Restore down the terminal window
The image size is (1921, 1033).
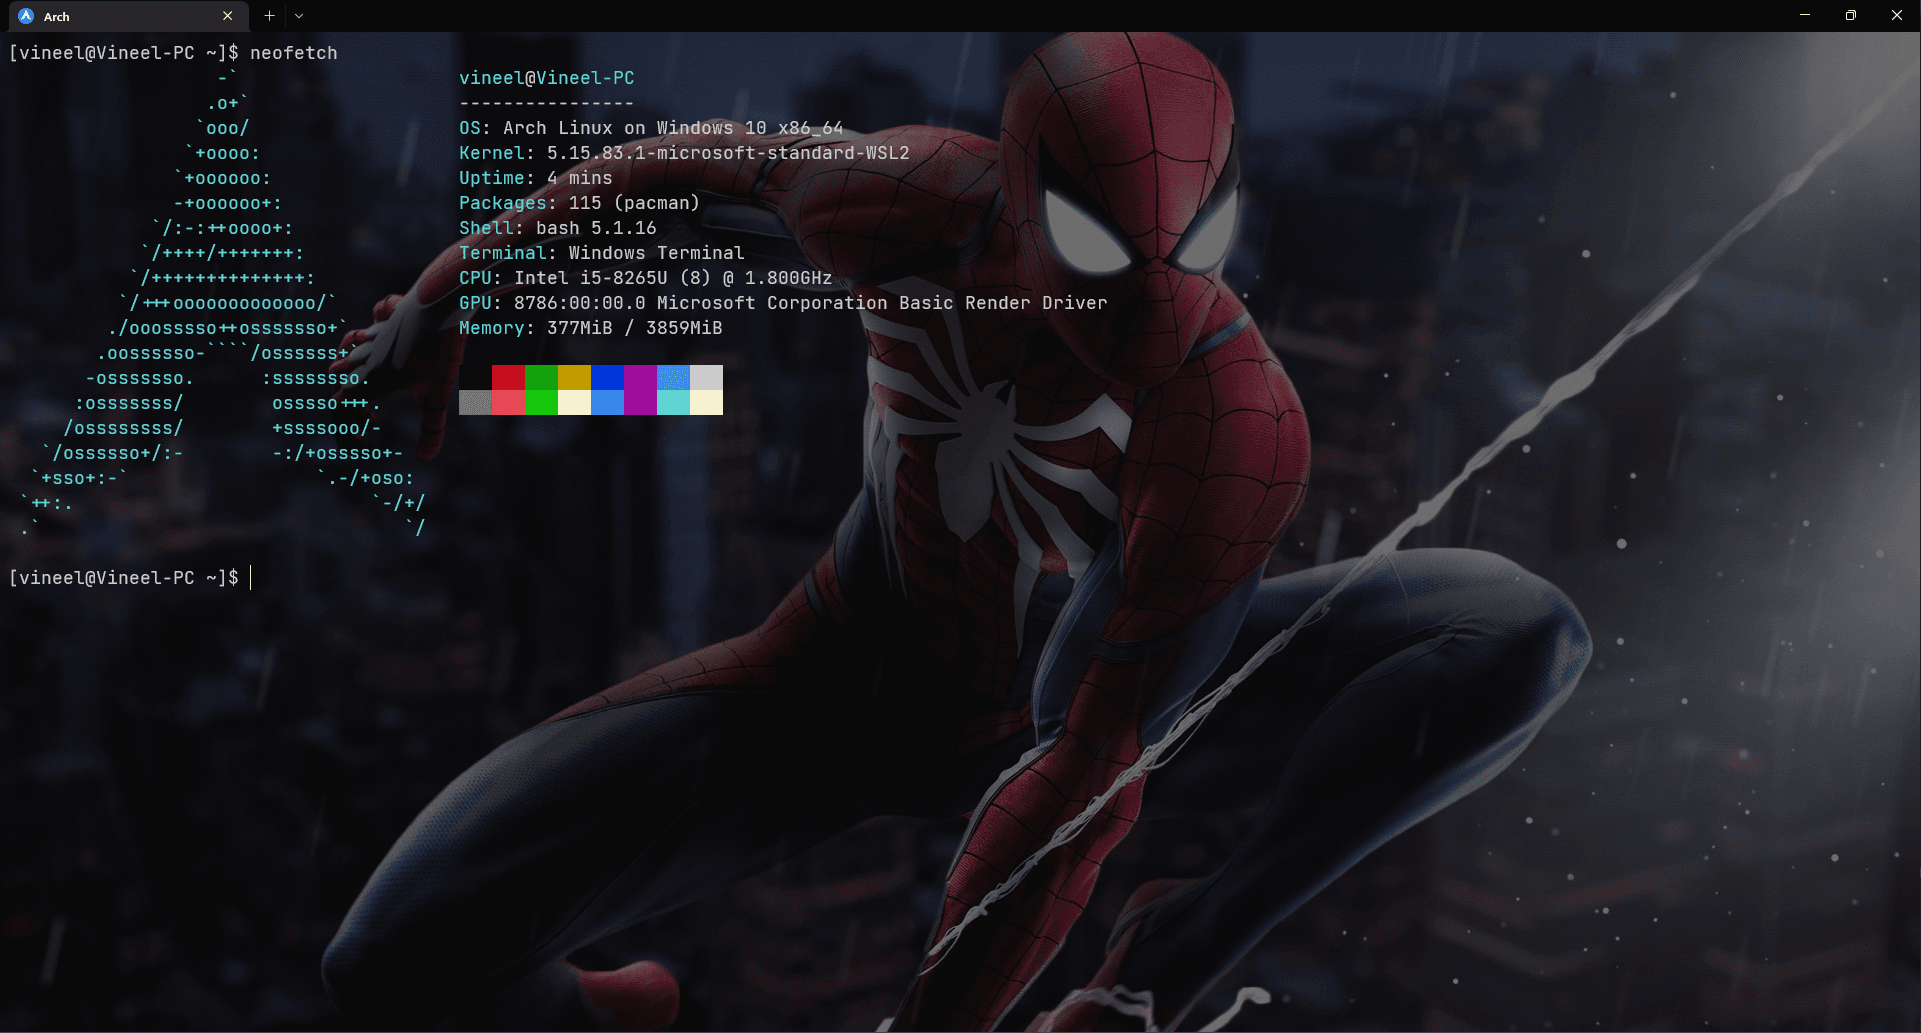coord(1851,15)
